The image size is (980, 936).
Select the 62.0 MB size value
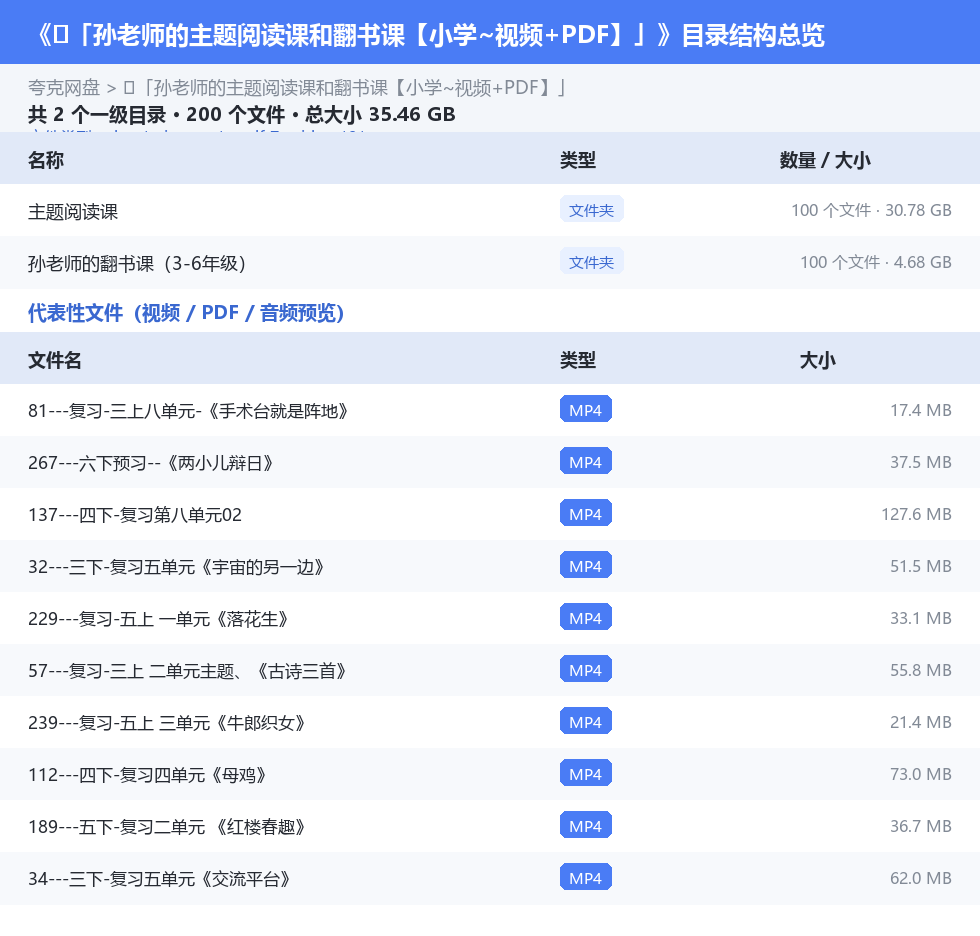(921, 878)
